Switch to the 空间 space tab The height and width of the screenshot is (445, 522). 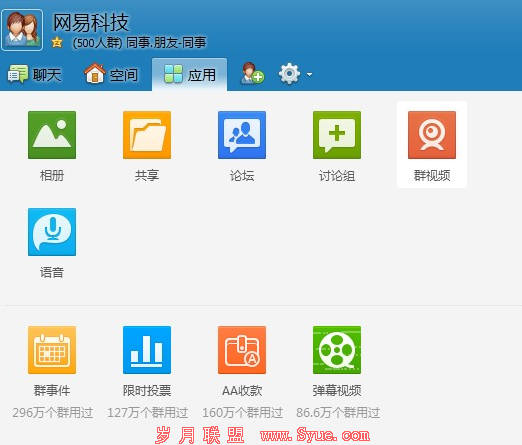tap(111, 74)
